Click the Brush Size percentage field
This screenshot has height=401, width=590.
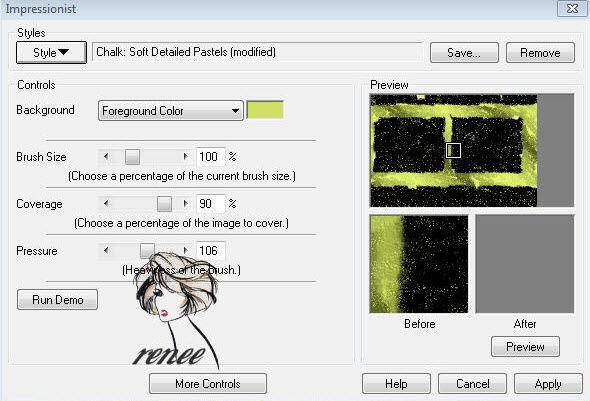coord(210,157)
